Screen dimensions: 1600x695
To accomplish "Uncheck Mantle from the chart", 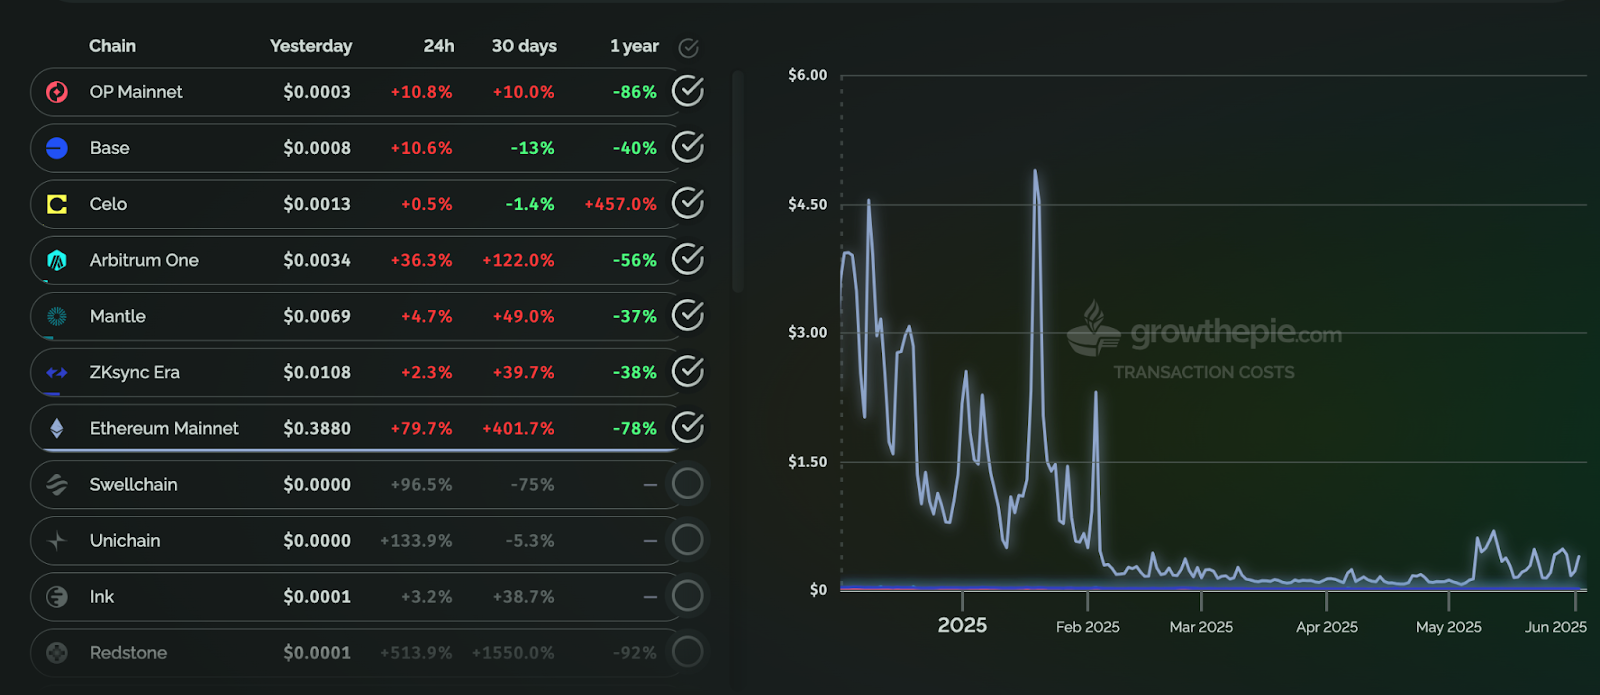I will point(687,315).
